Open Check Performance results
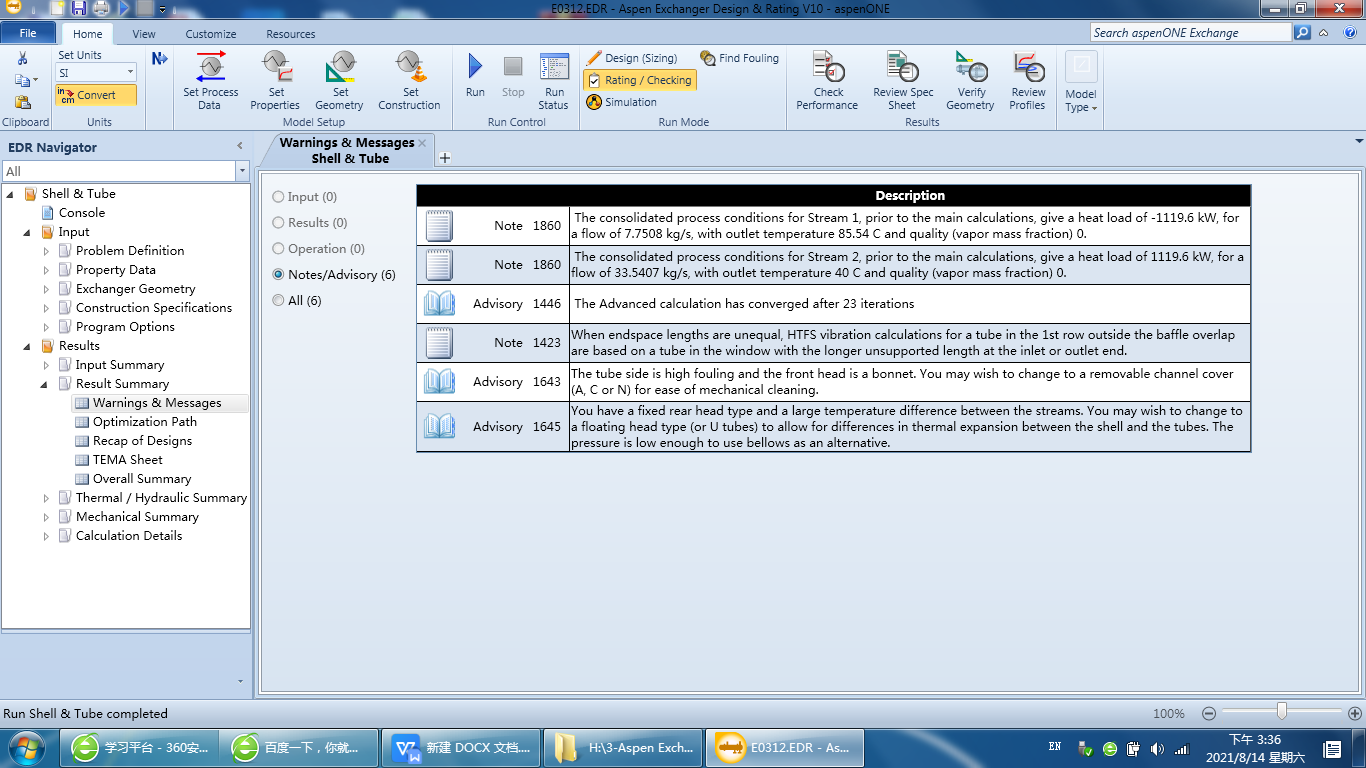Viewport: 1366px width, 768px height. 828,80
